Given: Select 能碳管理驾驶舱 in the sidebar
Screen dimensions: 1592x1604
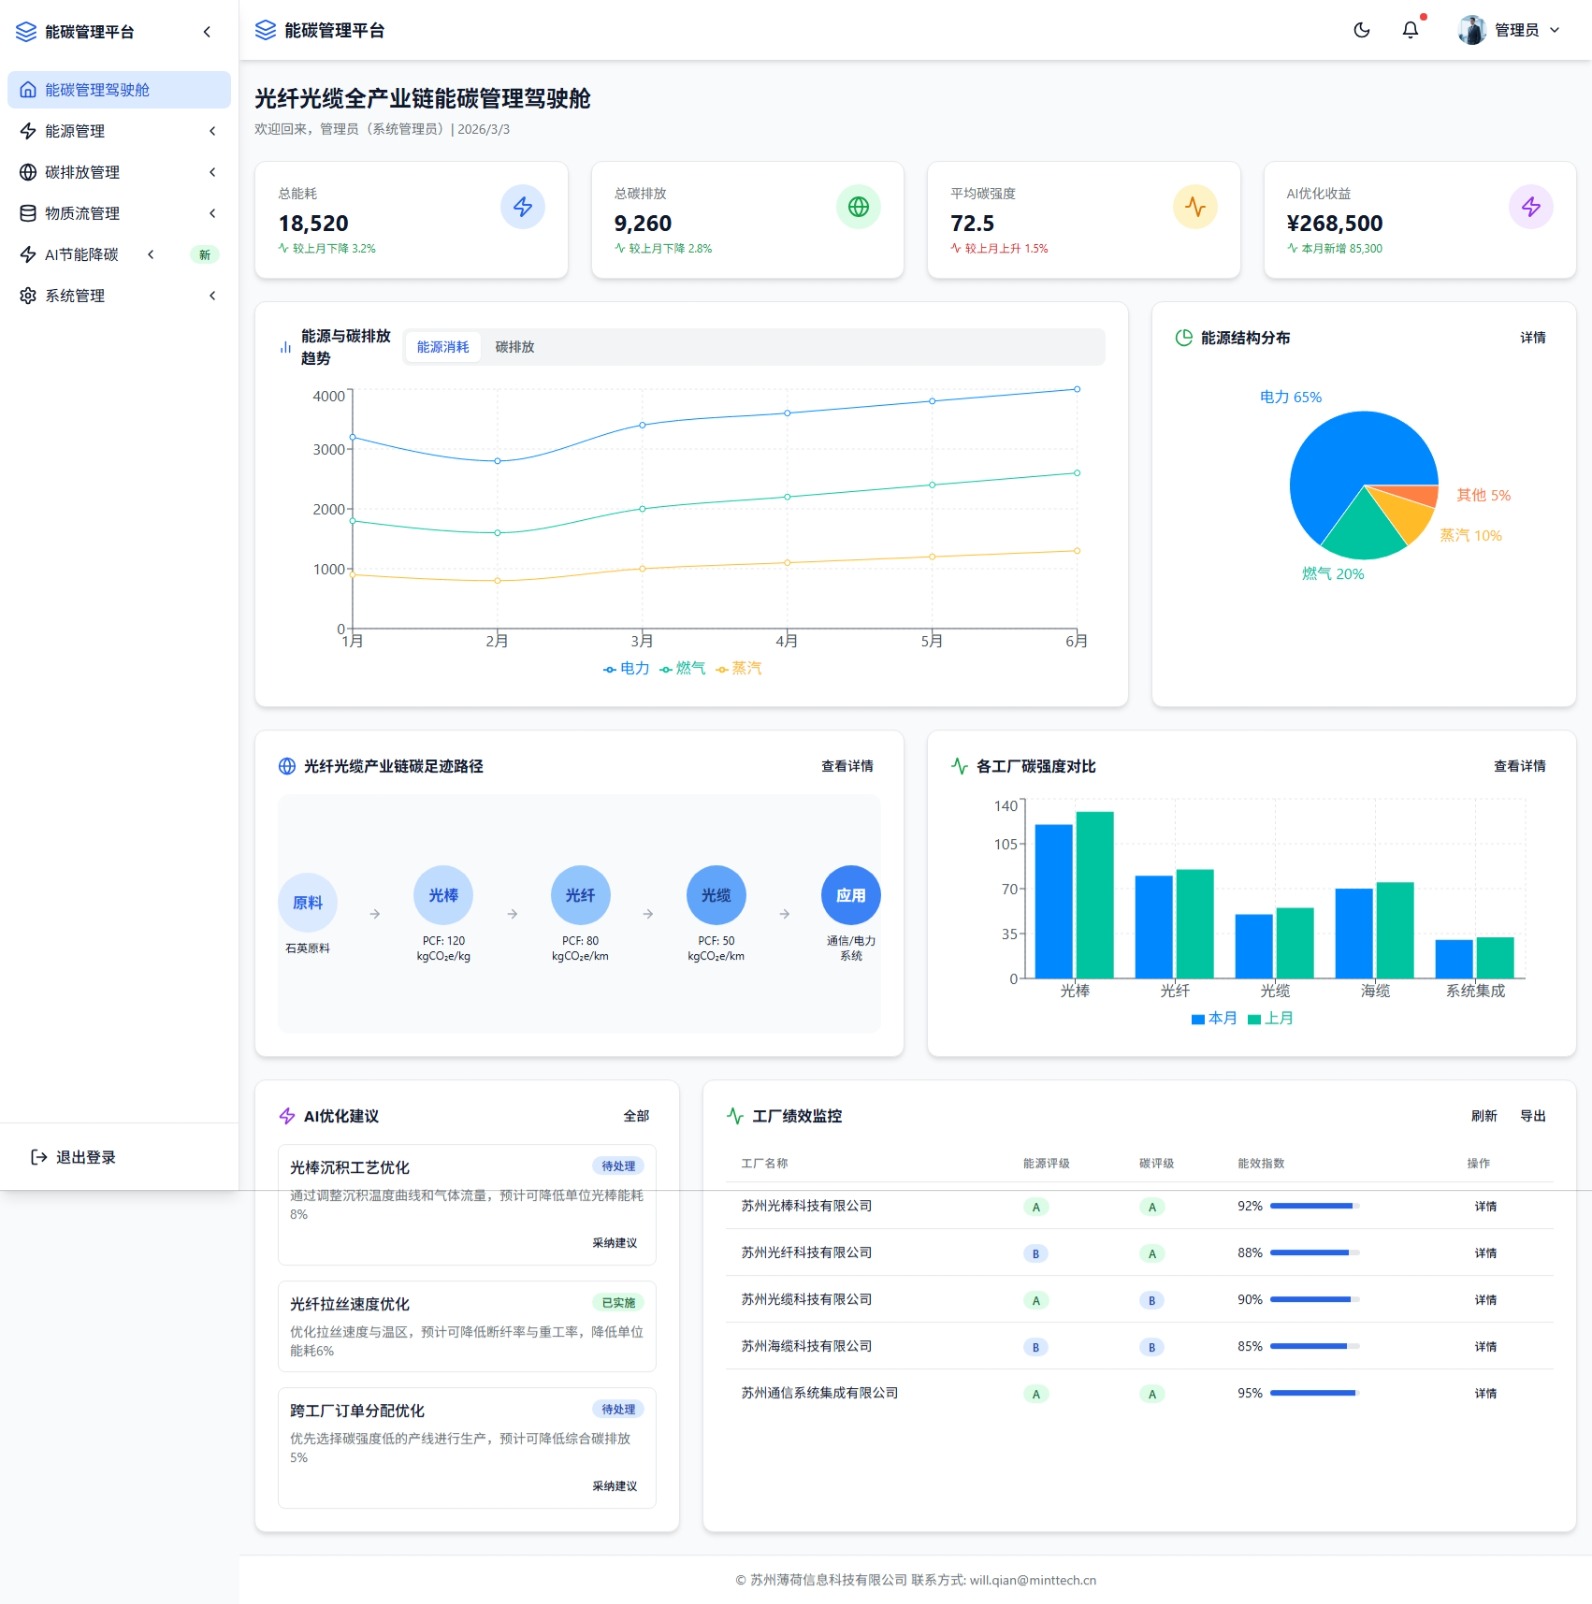Looking at the screenshot, I should point(118,90).
